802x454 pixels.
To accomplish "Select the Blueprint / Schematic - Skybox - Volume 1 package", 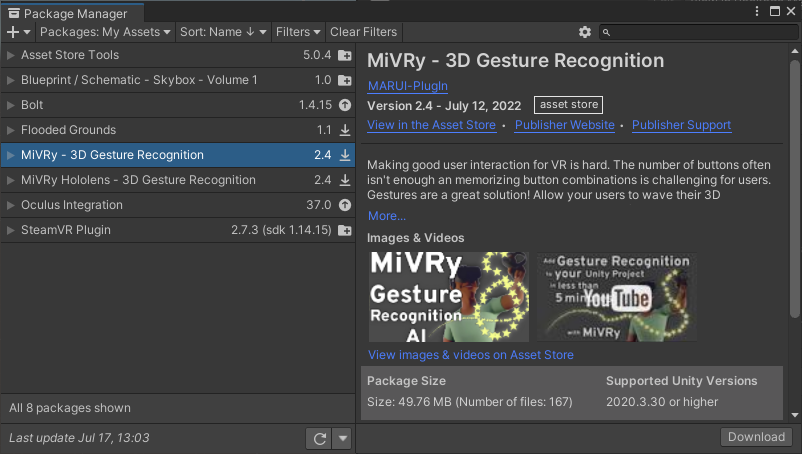I will (177, 80).
